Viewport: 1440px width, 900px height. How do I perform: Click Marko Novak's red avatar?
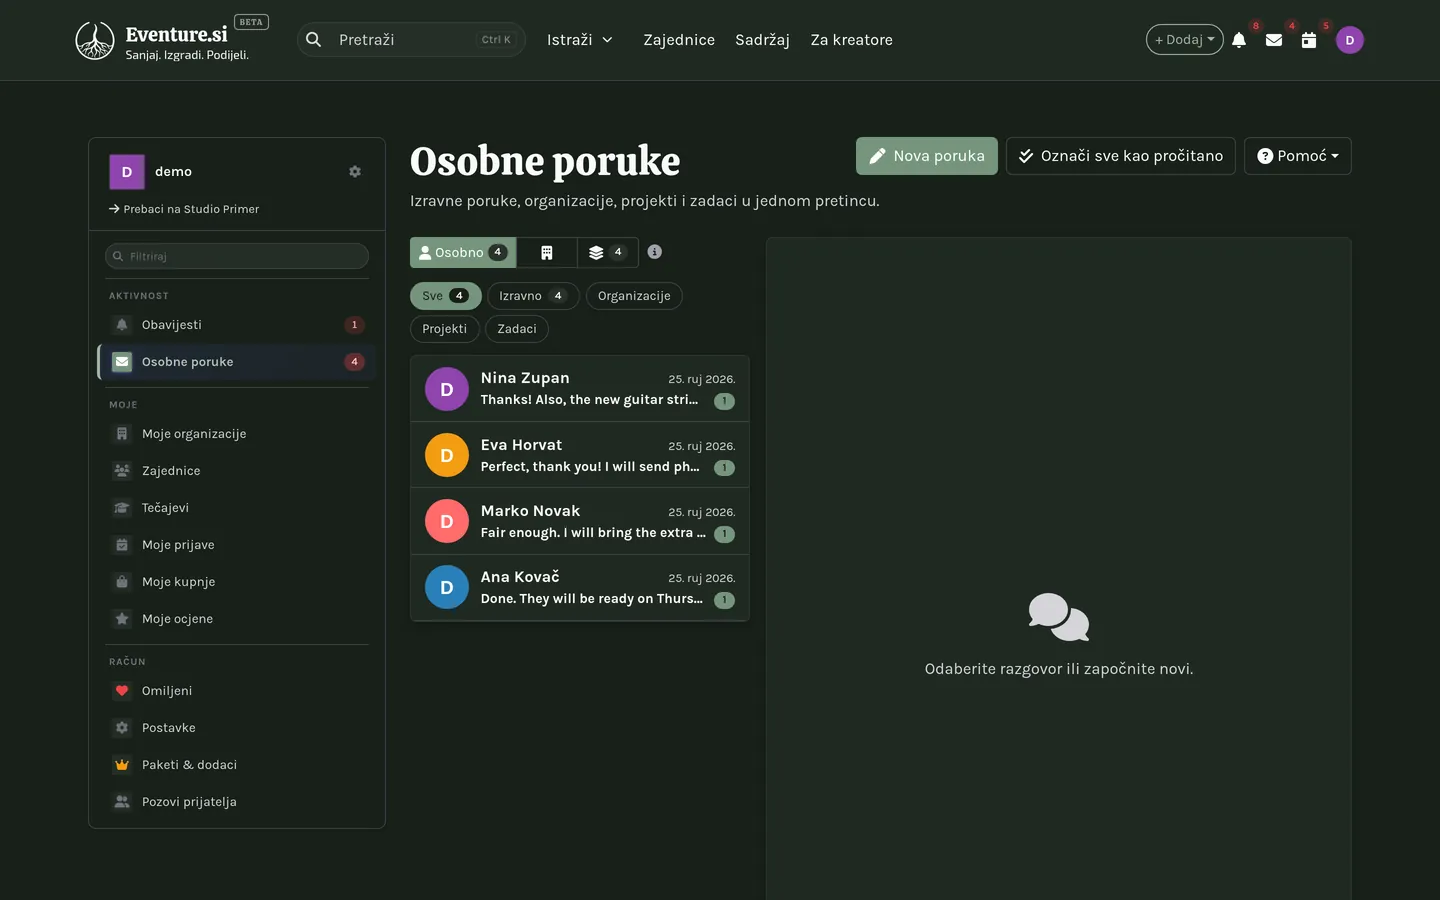[x=447, y=521]
